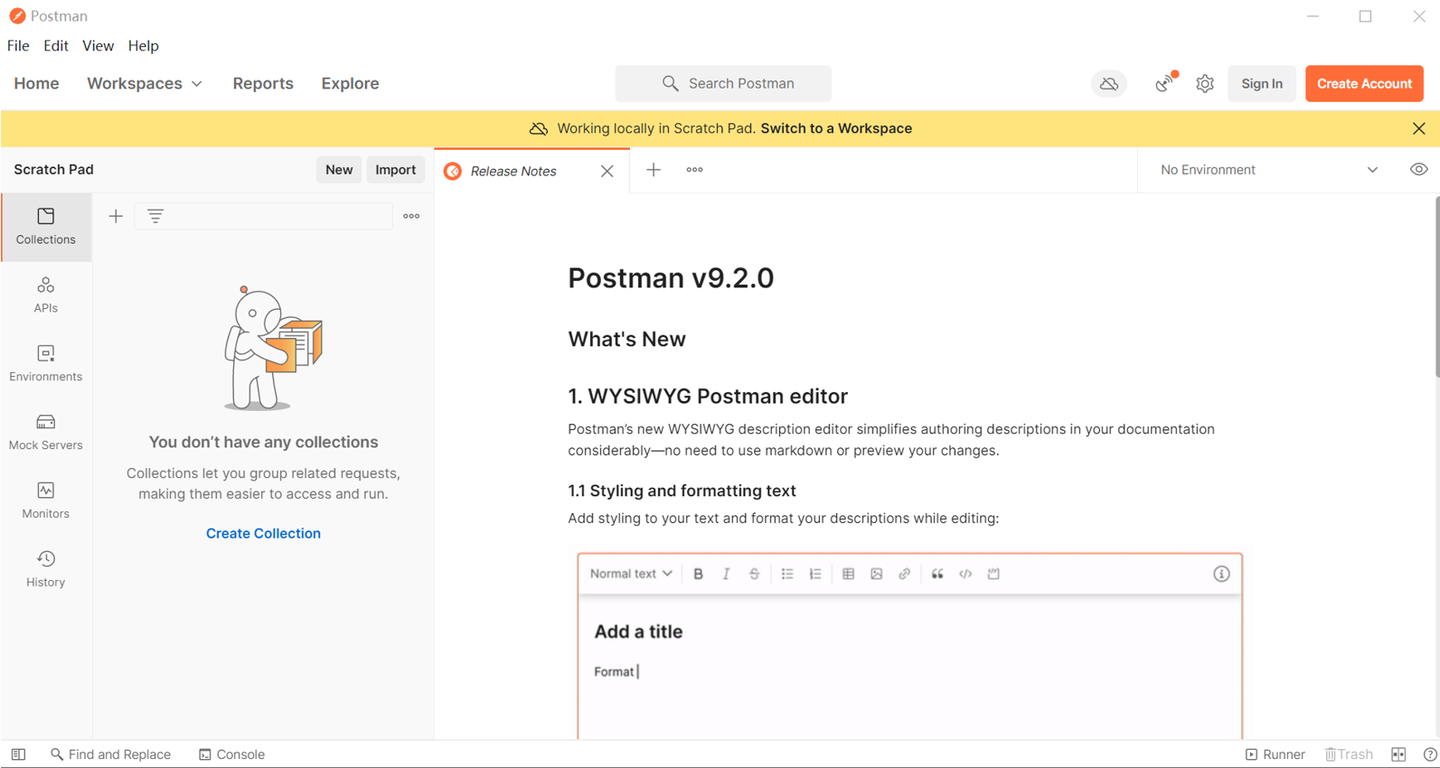Open Postman settings with the gear icon
This screenshot has width=1440, height=768.
coord(1204,84)
